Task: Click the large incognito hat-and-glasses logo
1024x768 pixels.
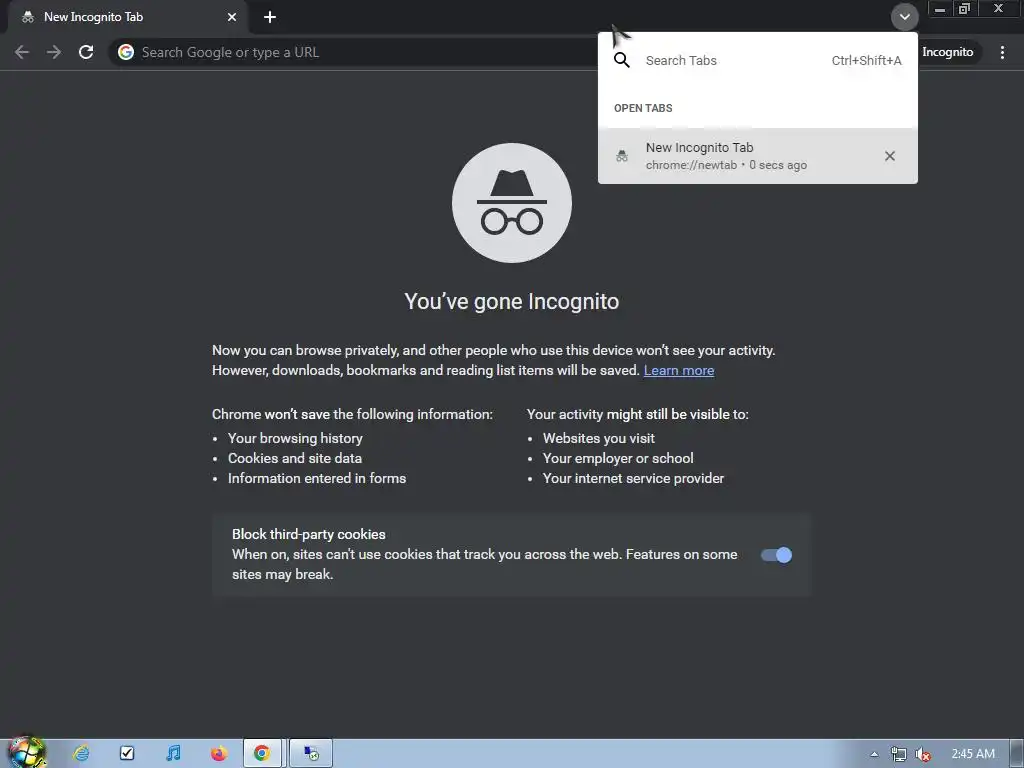Action: click(511, 203)
